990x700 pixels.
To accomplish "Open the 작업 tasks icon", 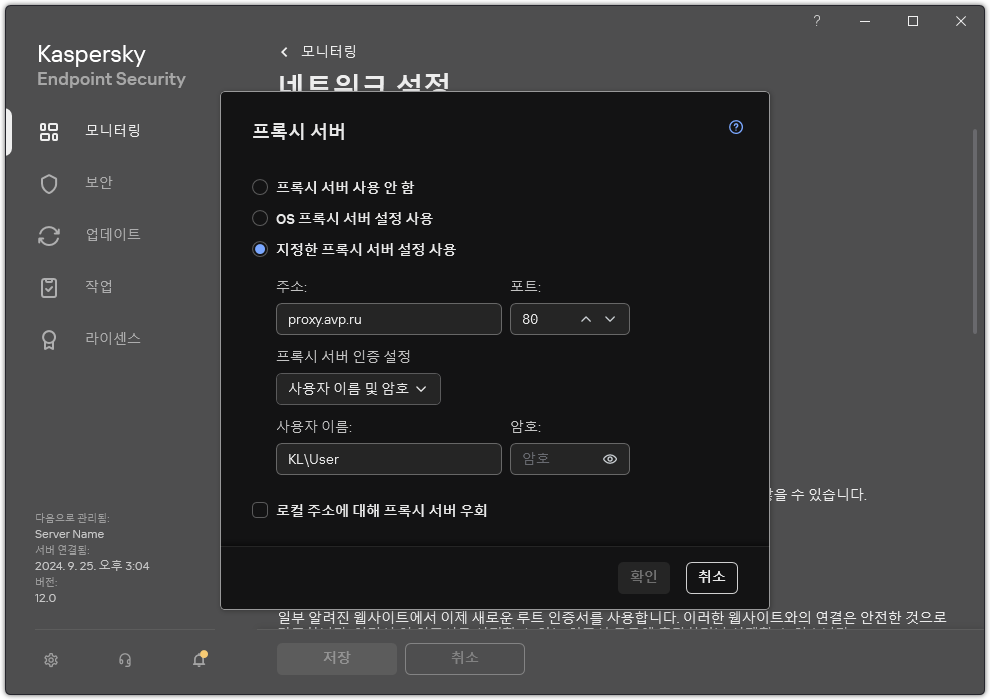I will (x=48, y=287).
